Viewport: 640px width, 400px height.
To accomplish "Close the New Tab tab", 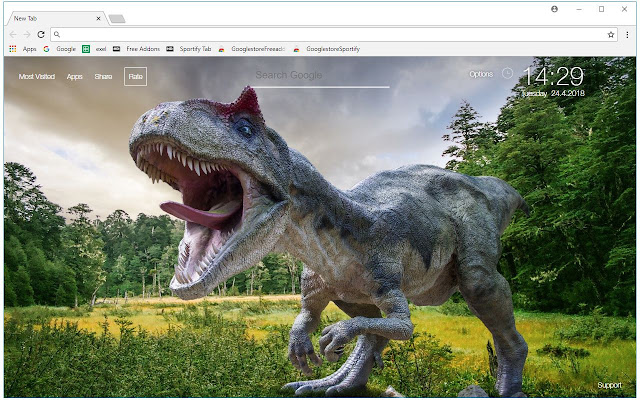I will (x=98, y=18).
